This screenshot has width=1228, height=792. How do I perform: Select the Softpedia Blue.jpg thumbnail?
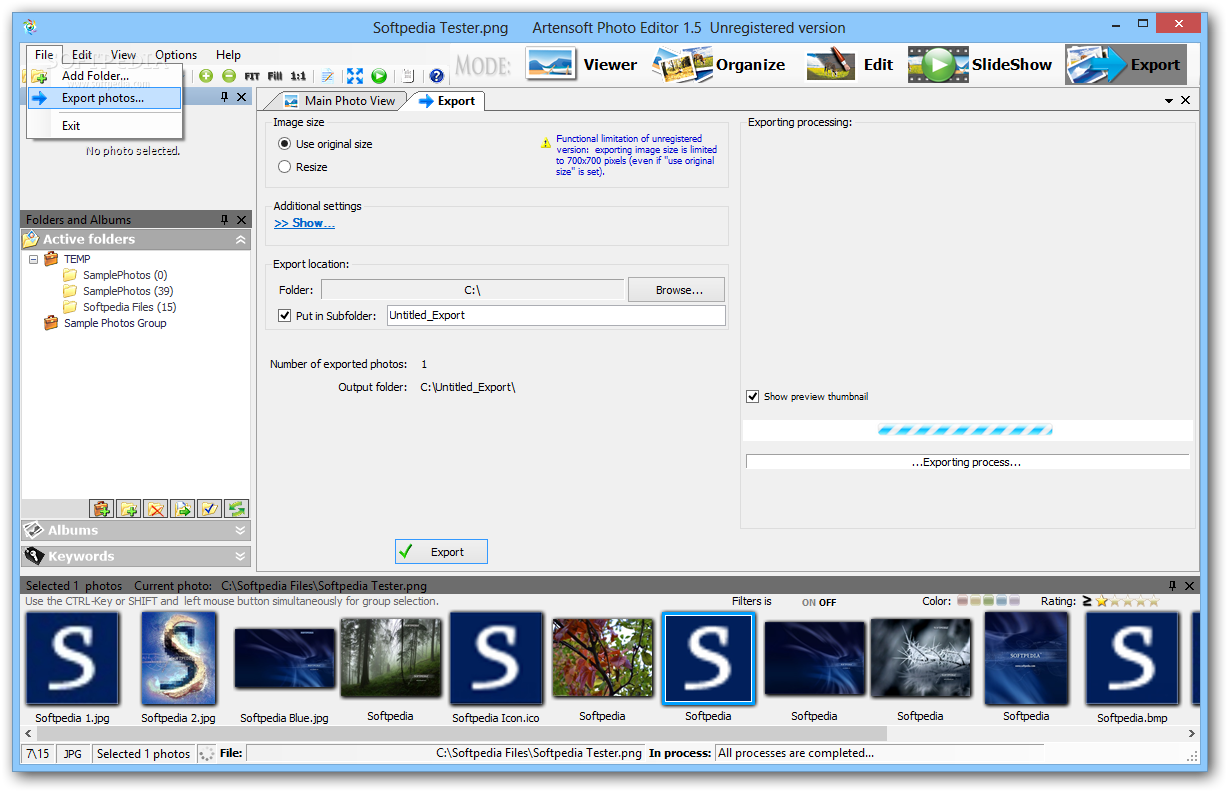click(x=284, y=658)
